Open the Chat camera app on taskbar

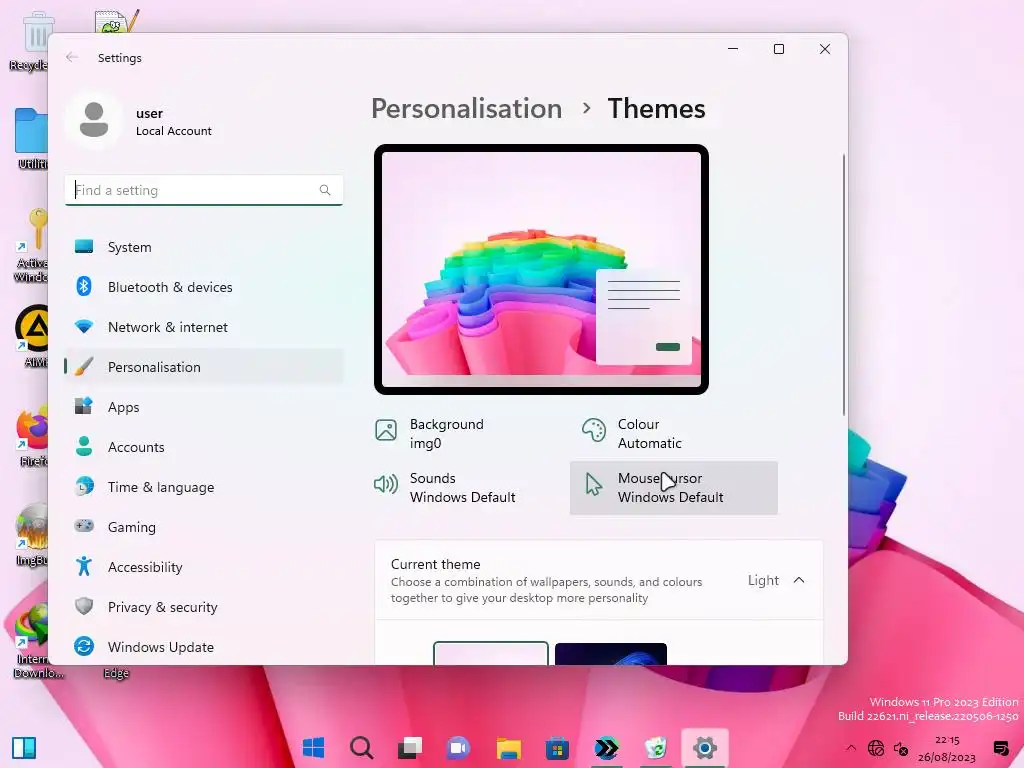click(458, 748)
